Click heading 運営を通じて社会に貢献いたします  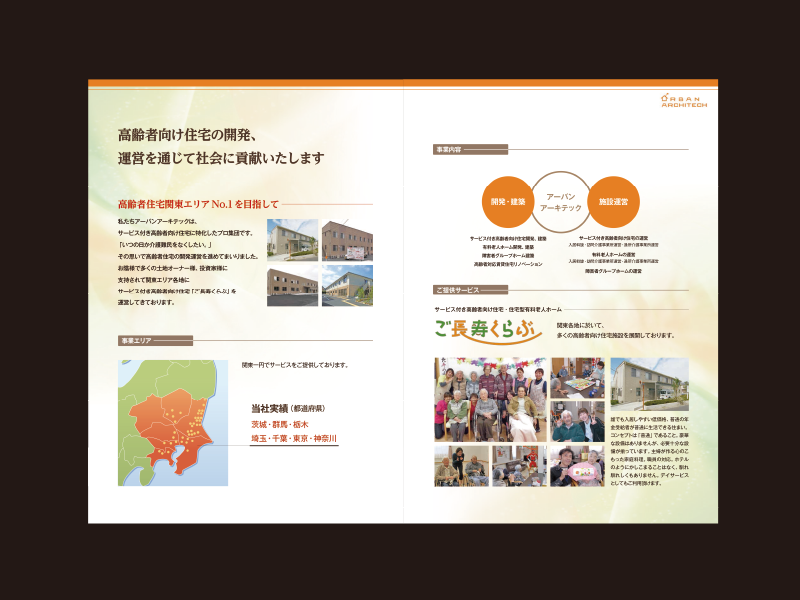[221, 158]
